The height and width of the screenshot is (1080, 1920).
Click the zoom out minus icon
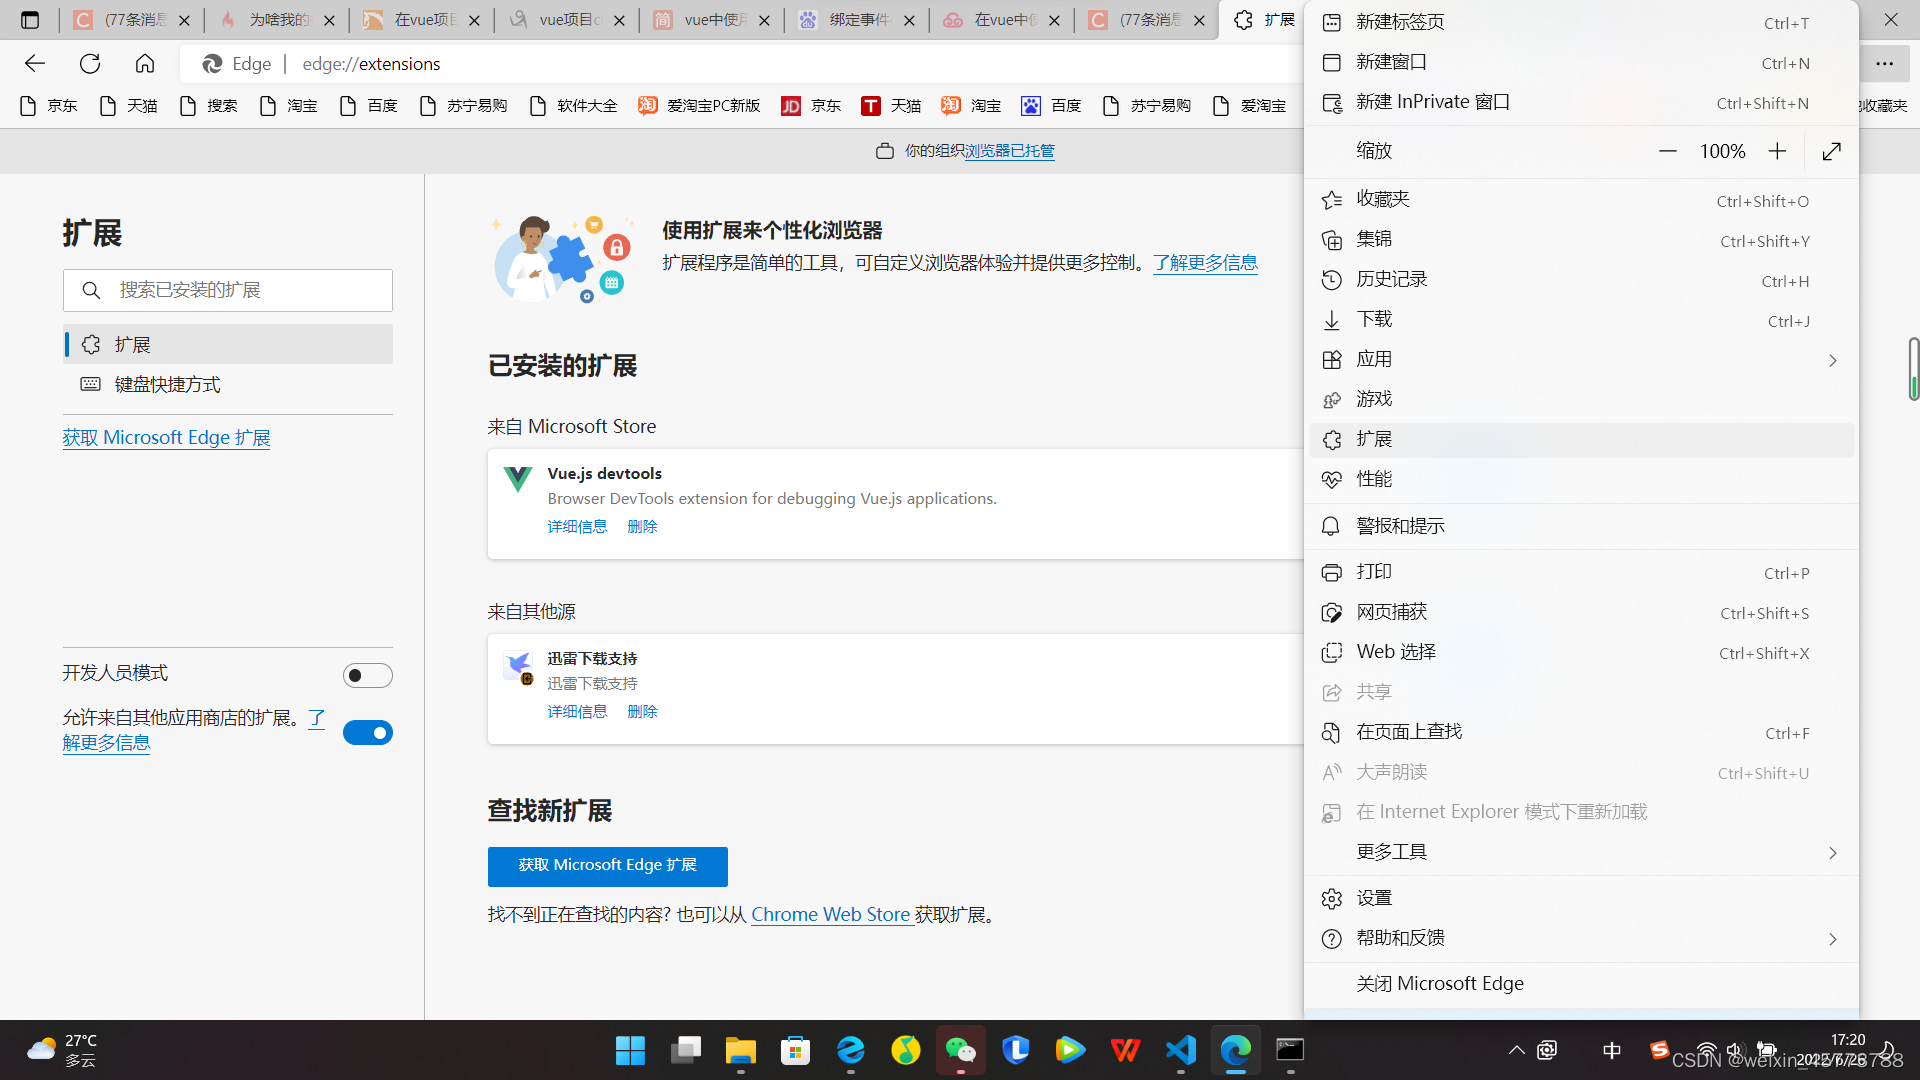pyautogui.click(x=1667, y=151)
